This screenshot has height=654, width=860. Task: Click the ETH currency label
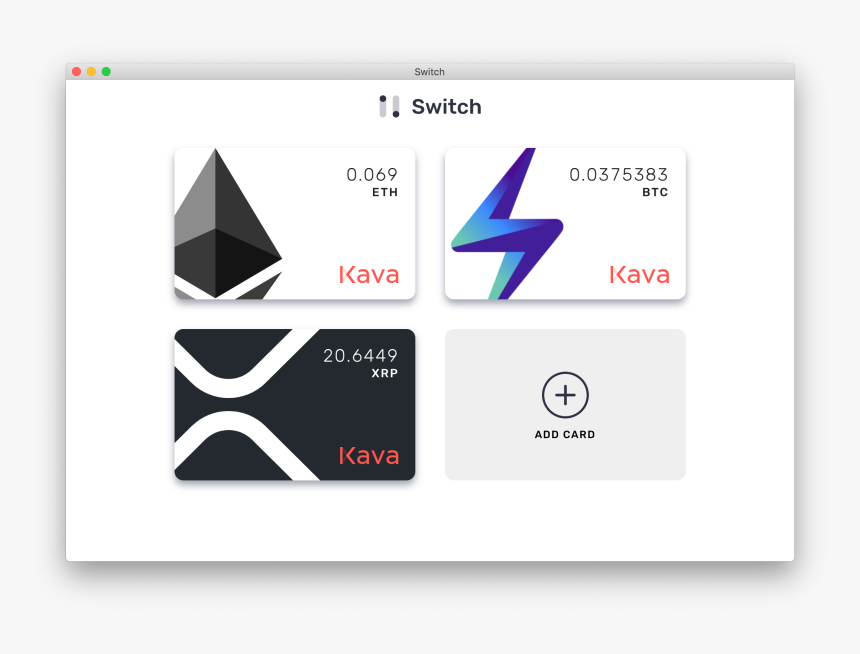384,192
